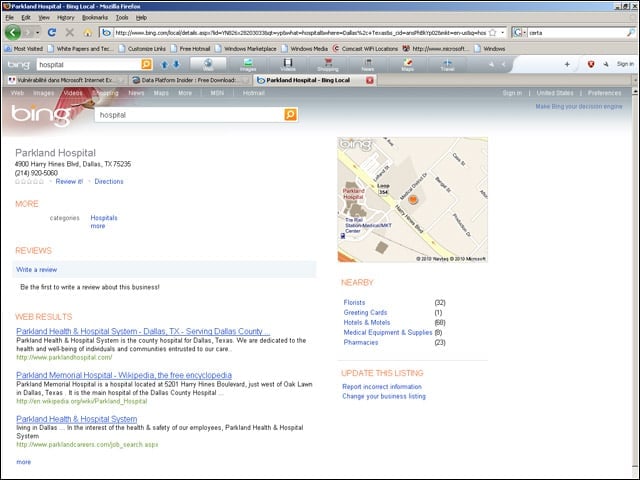Bookmark this page with the star icon
640x480 pixels.
point(493,33)
